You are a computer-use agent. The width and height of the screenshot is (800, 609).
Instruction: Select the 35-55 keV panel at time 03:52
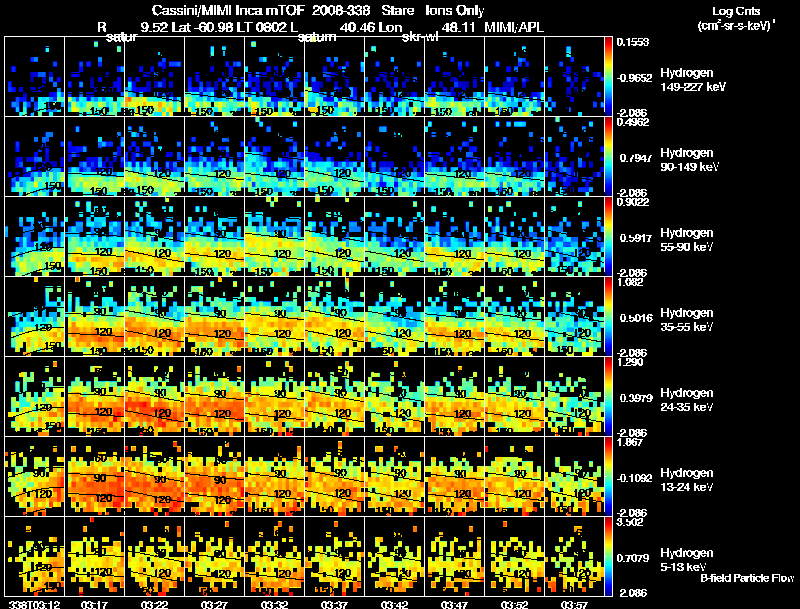pos(514,316)
